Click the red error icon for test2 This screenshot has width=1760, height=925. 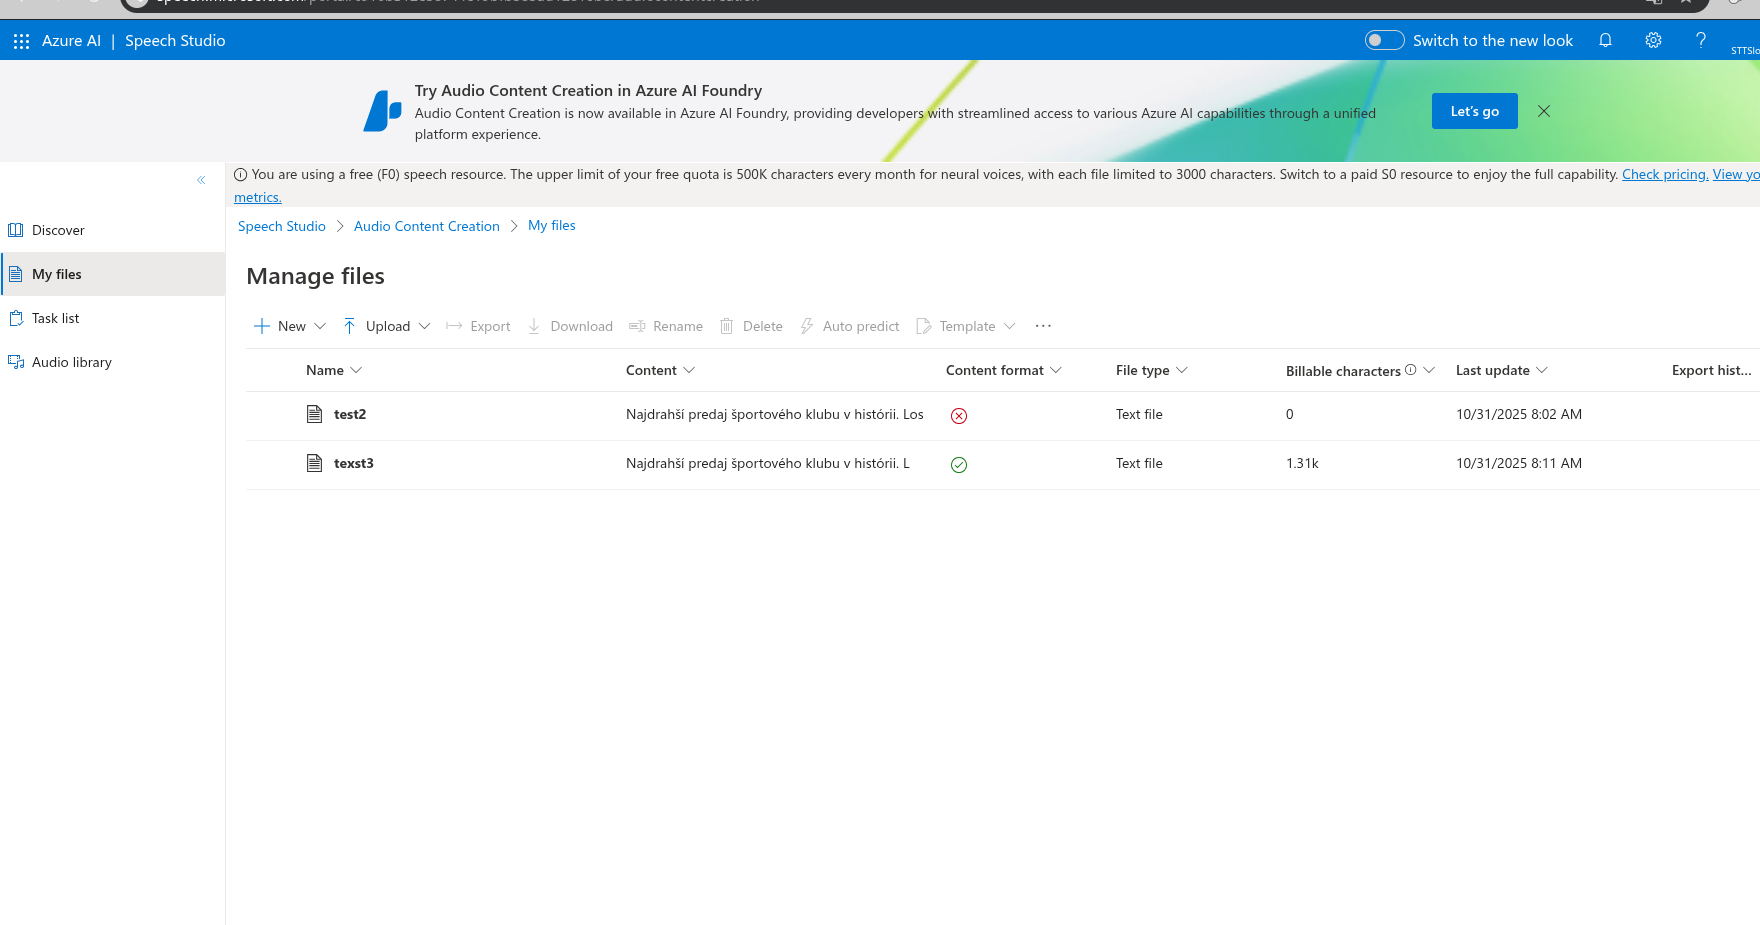[x=958, y=416]
